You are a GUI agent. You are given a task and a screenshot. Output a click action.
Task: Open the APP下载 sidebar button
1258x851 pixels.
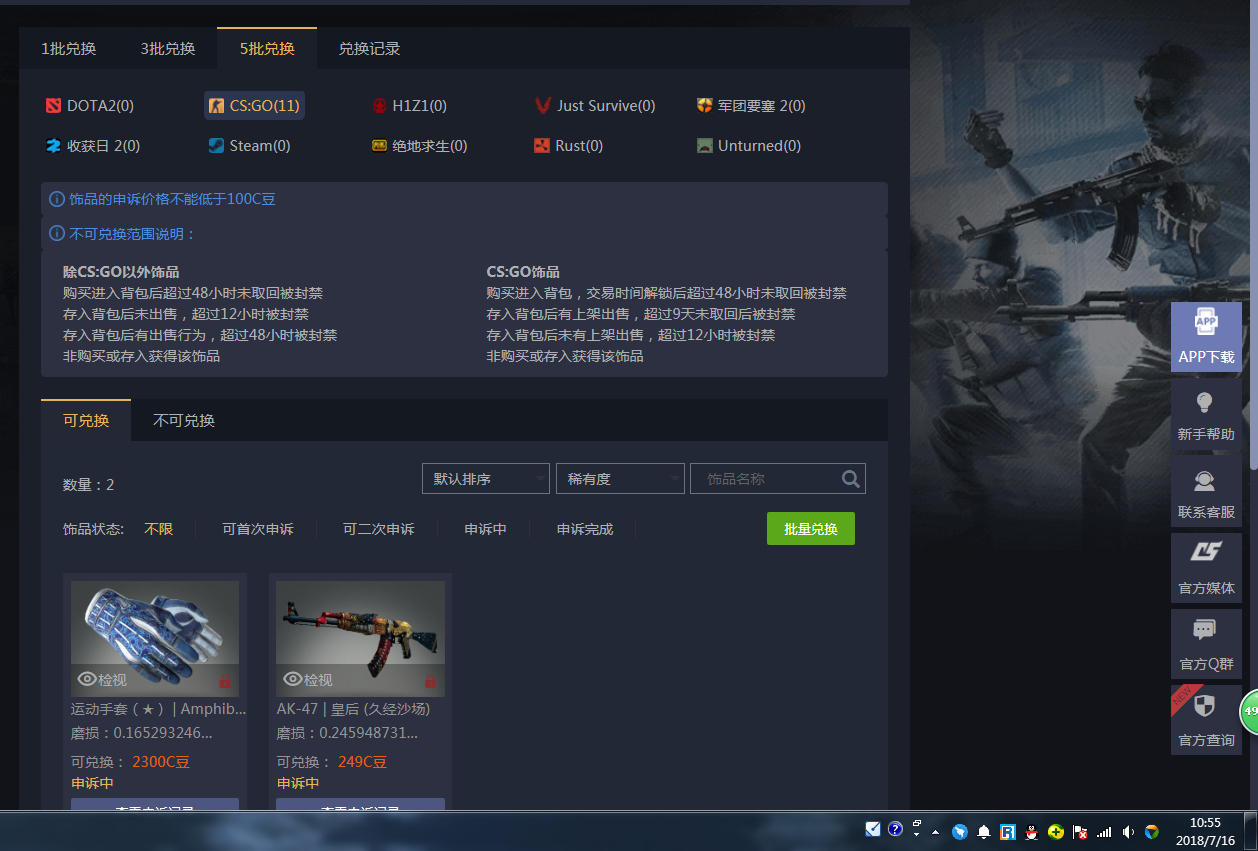click(1206, 337)
